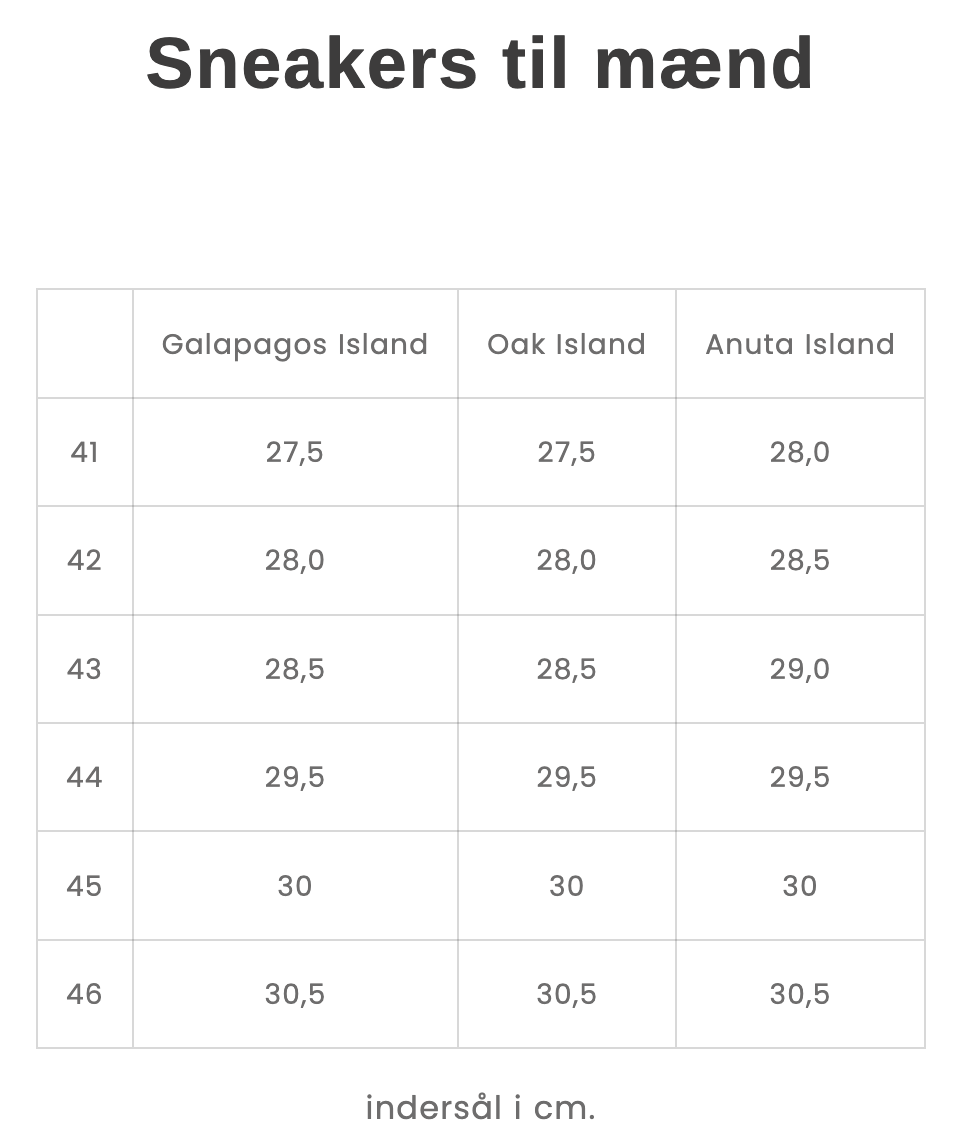Click the "indersål i cm." footnote text
This screenshot has width=962, height=1144.
pyautogui.click(x=480, y=1108)
